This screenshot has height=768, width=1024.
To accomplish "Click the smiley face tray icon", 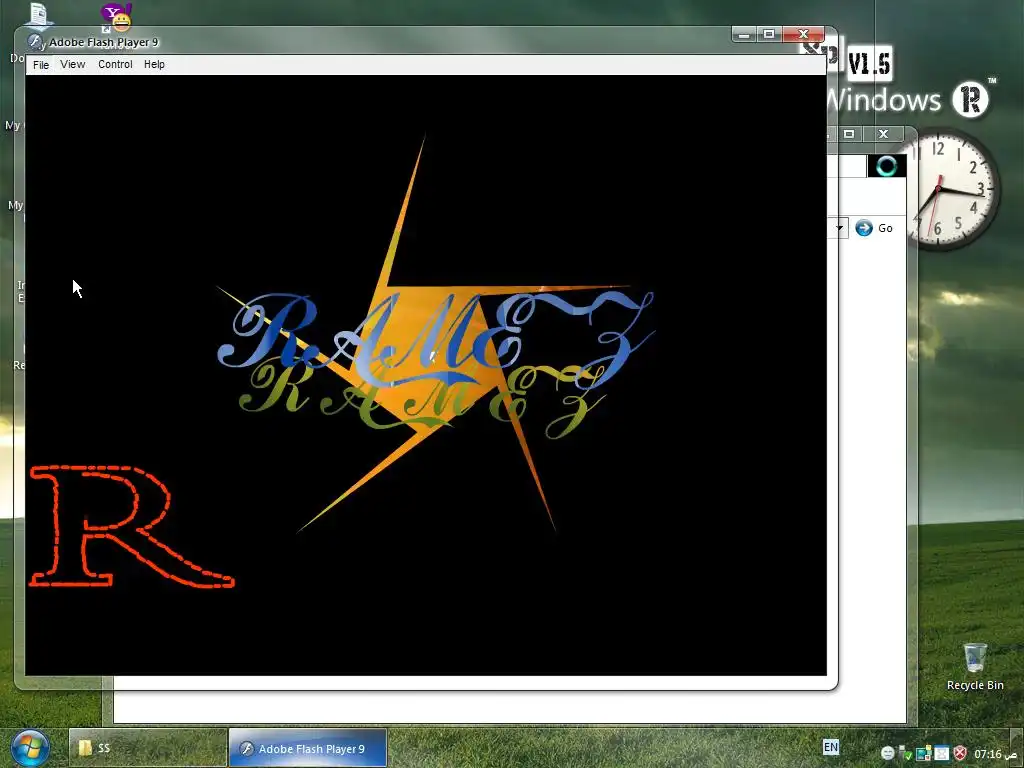I will [x=887, y=754].
